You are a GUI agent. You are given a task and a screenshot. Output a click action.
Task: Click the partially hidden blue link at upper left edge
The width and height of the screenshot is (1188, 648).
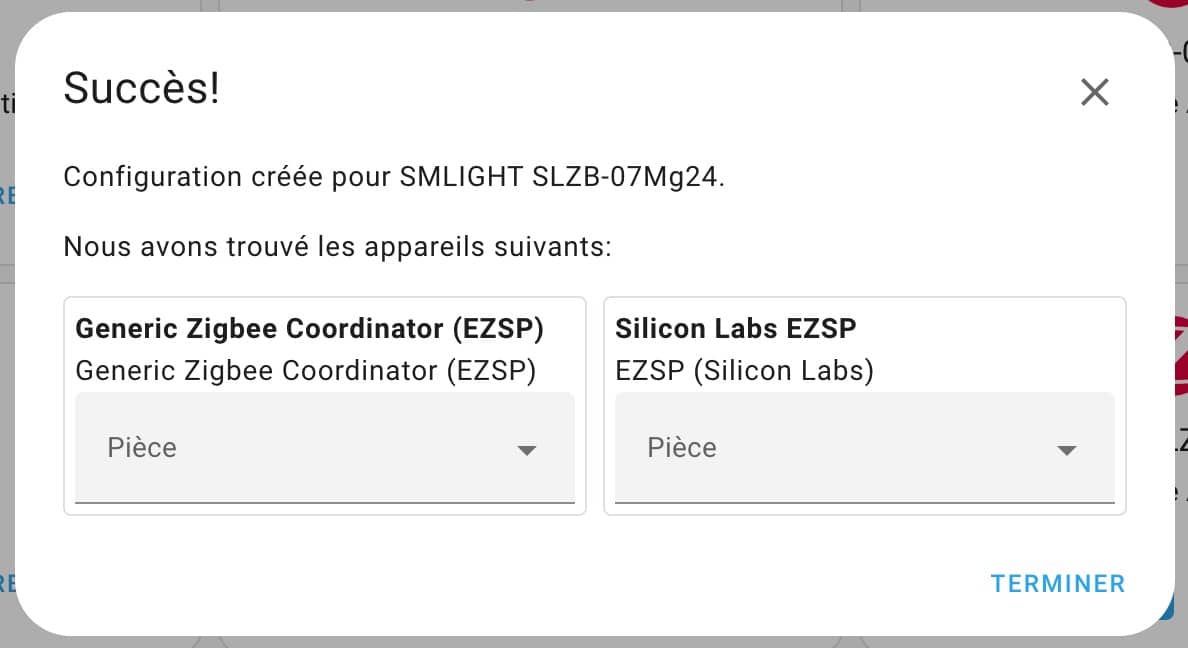7,196
